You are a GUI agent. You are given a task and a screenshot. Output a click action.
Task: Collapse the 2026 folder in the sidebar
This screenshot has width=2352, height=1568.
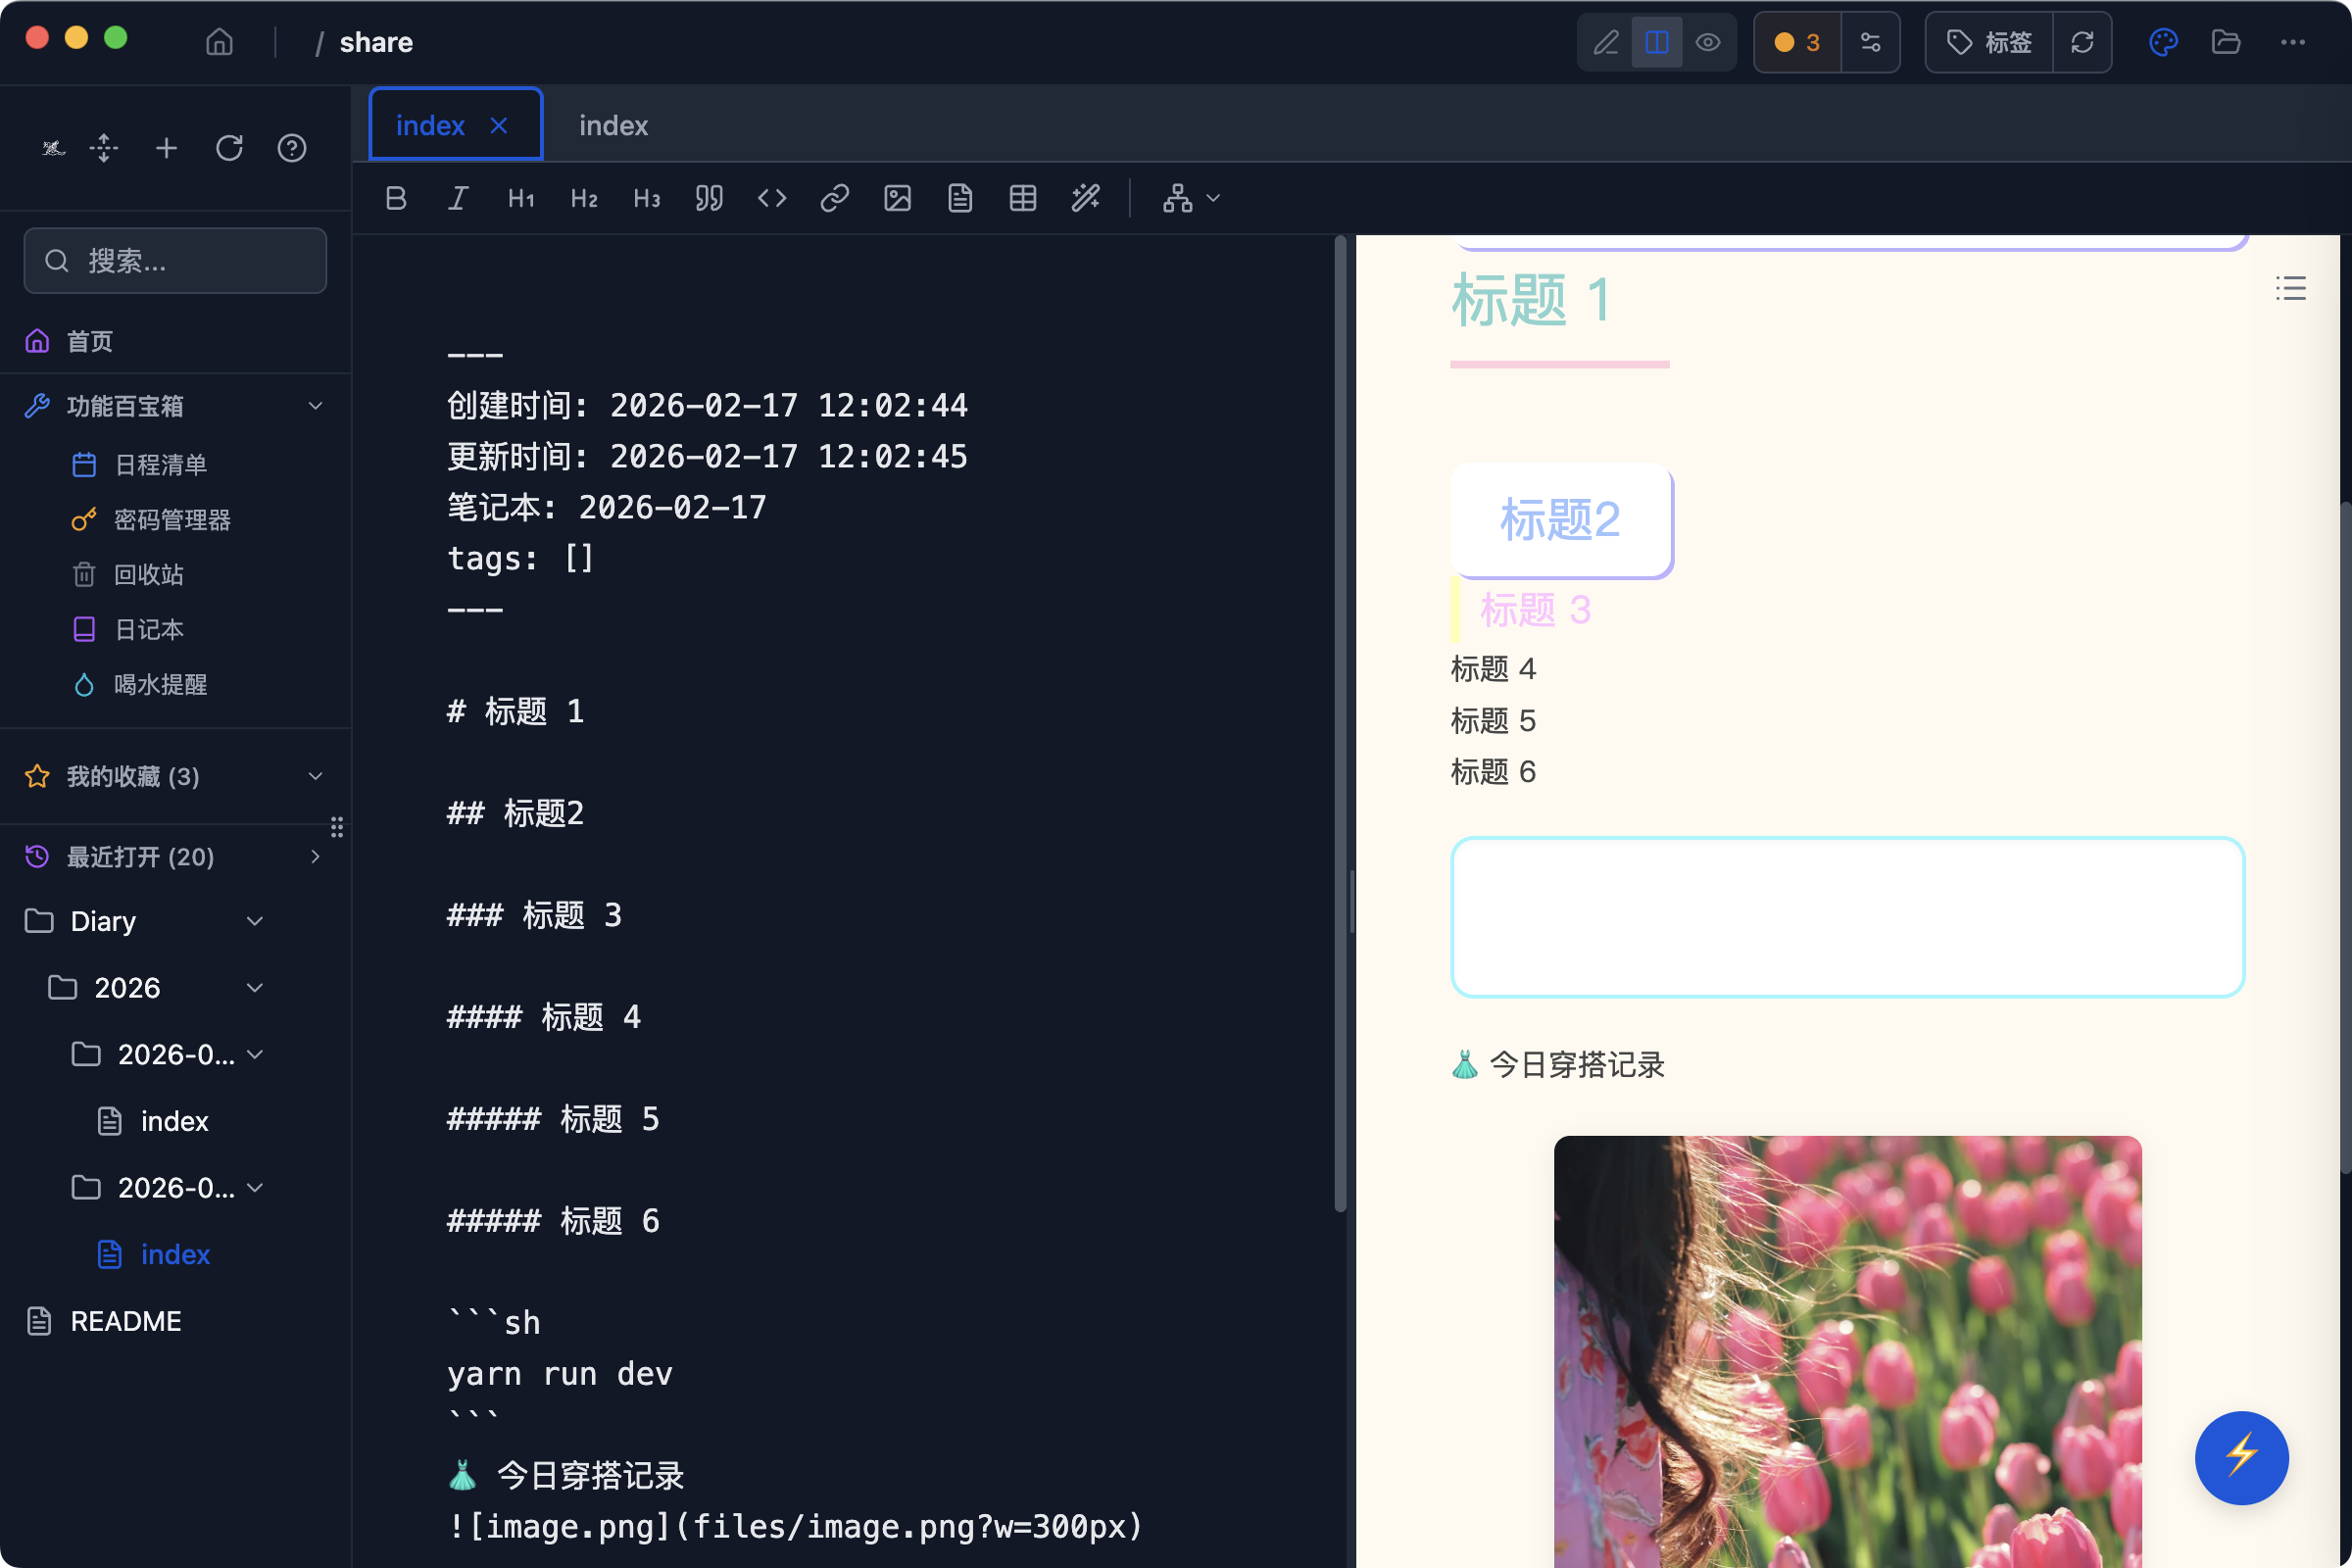click(255, 987)
